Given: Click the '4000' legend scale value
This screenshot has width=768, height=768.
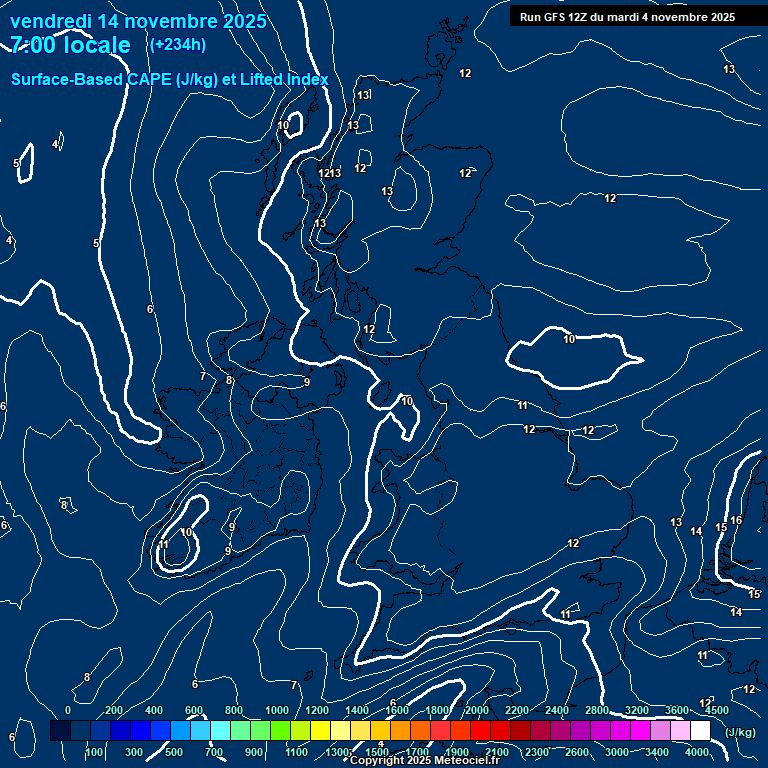Looking at the screenshot, I should coord(697,752).
